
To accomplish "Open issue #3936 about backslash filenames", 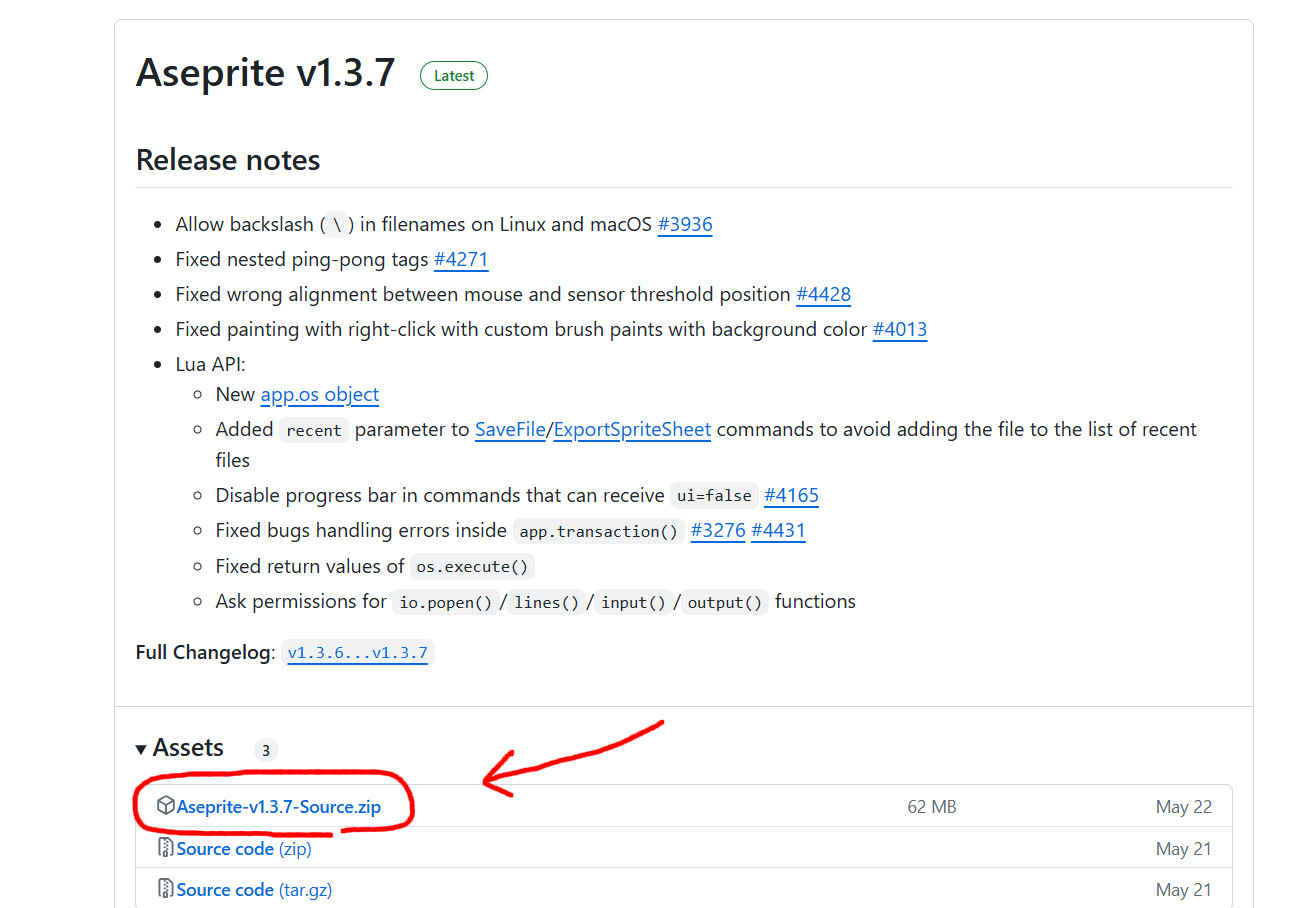I will [x=685, y=224].
